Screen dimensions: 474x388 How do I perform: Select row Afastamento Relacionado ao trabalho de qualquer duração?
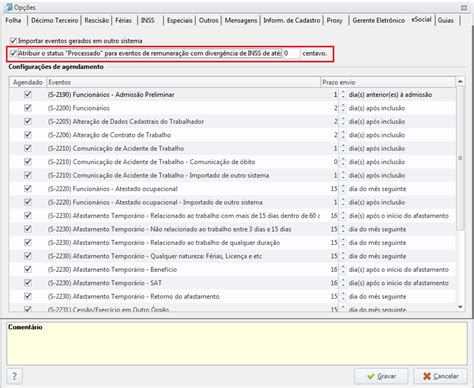point(232,243)
